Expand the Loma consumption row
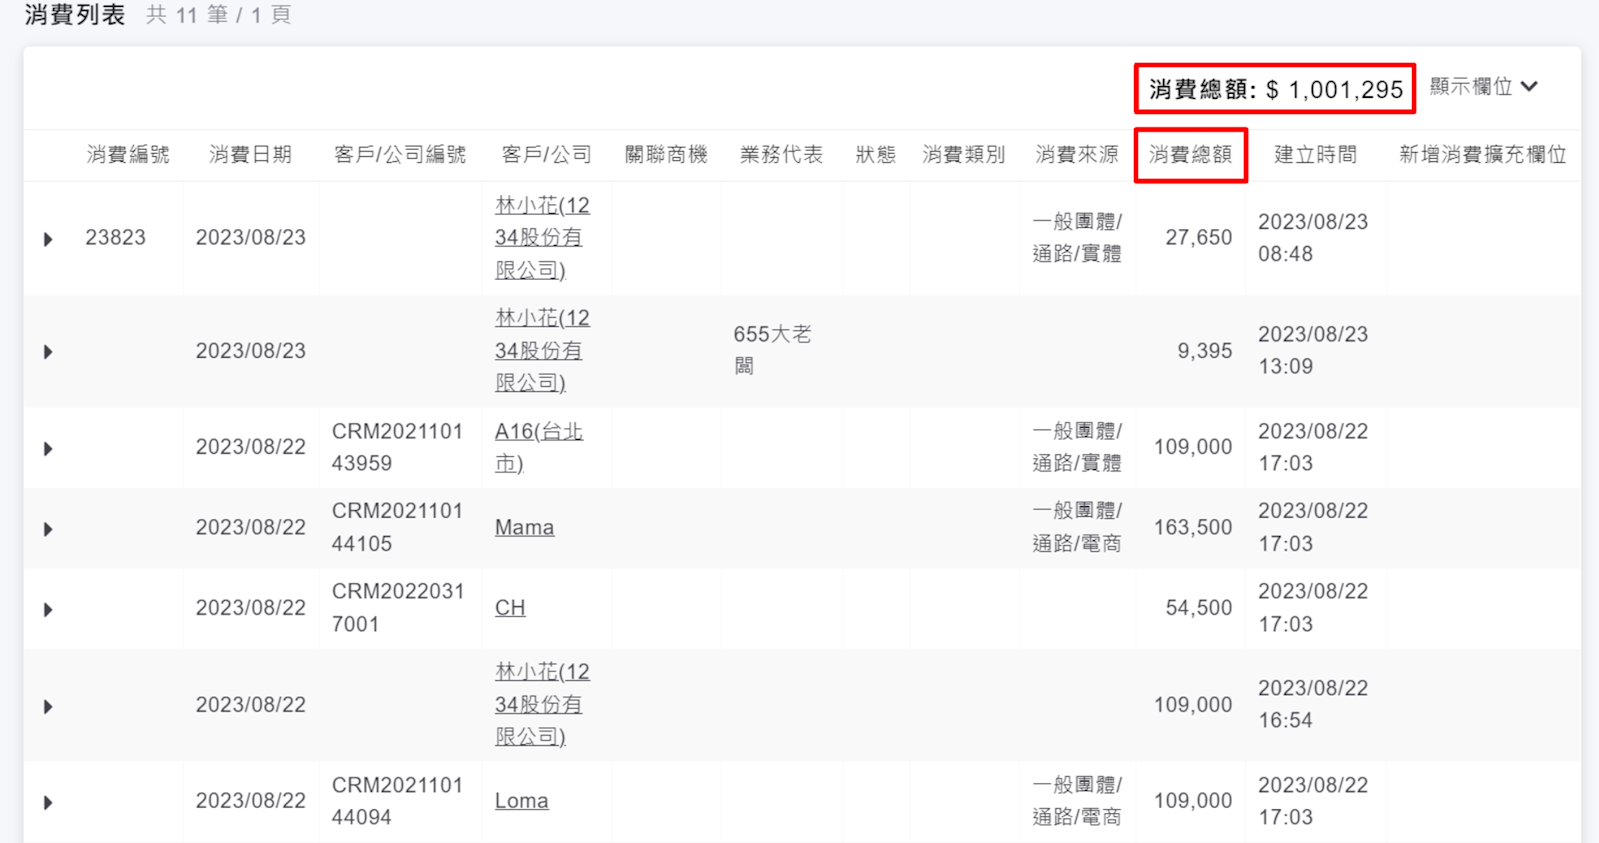This screenshot has width=1599, height=843. (x=48, y=803)
